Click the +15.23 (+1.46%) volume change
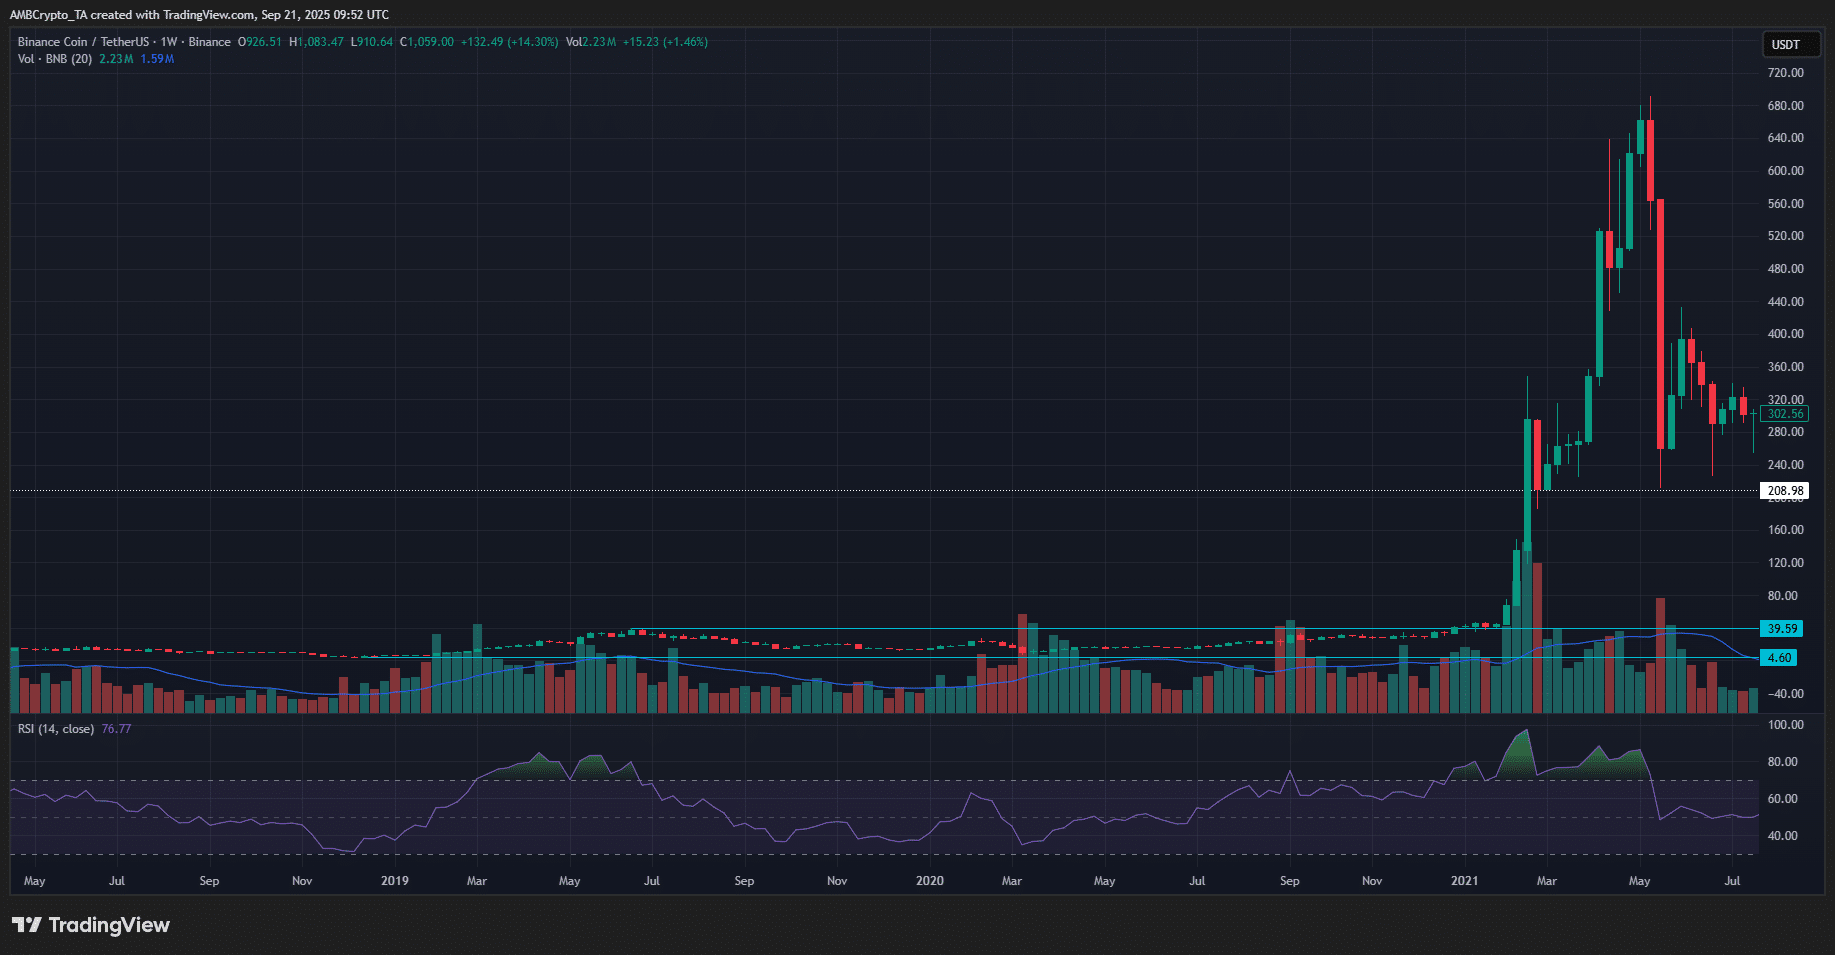The width and height of the screenshot is (1835, 955). (x=665, y=42)
